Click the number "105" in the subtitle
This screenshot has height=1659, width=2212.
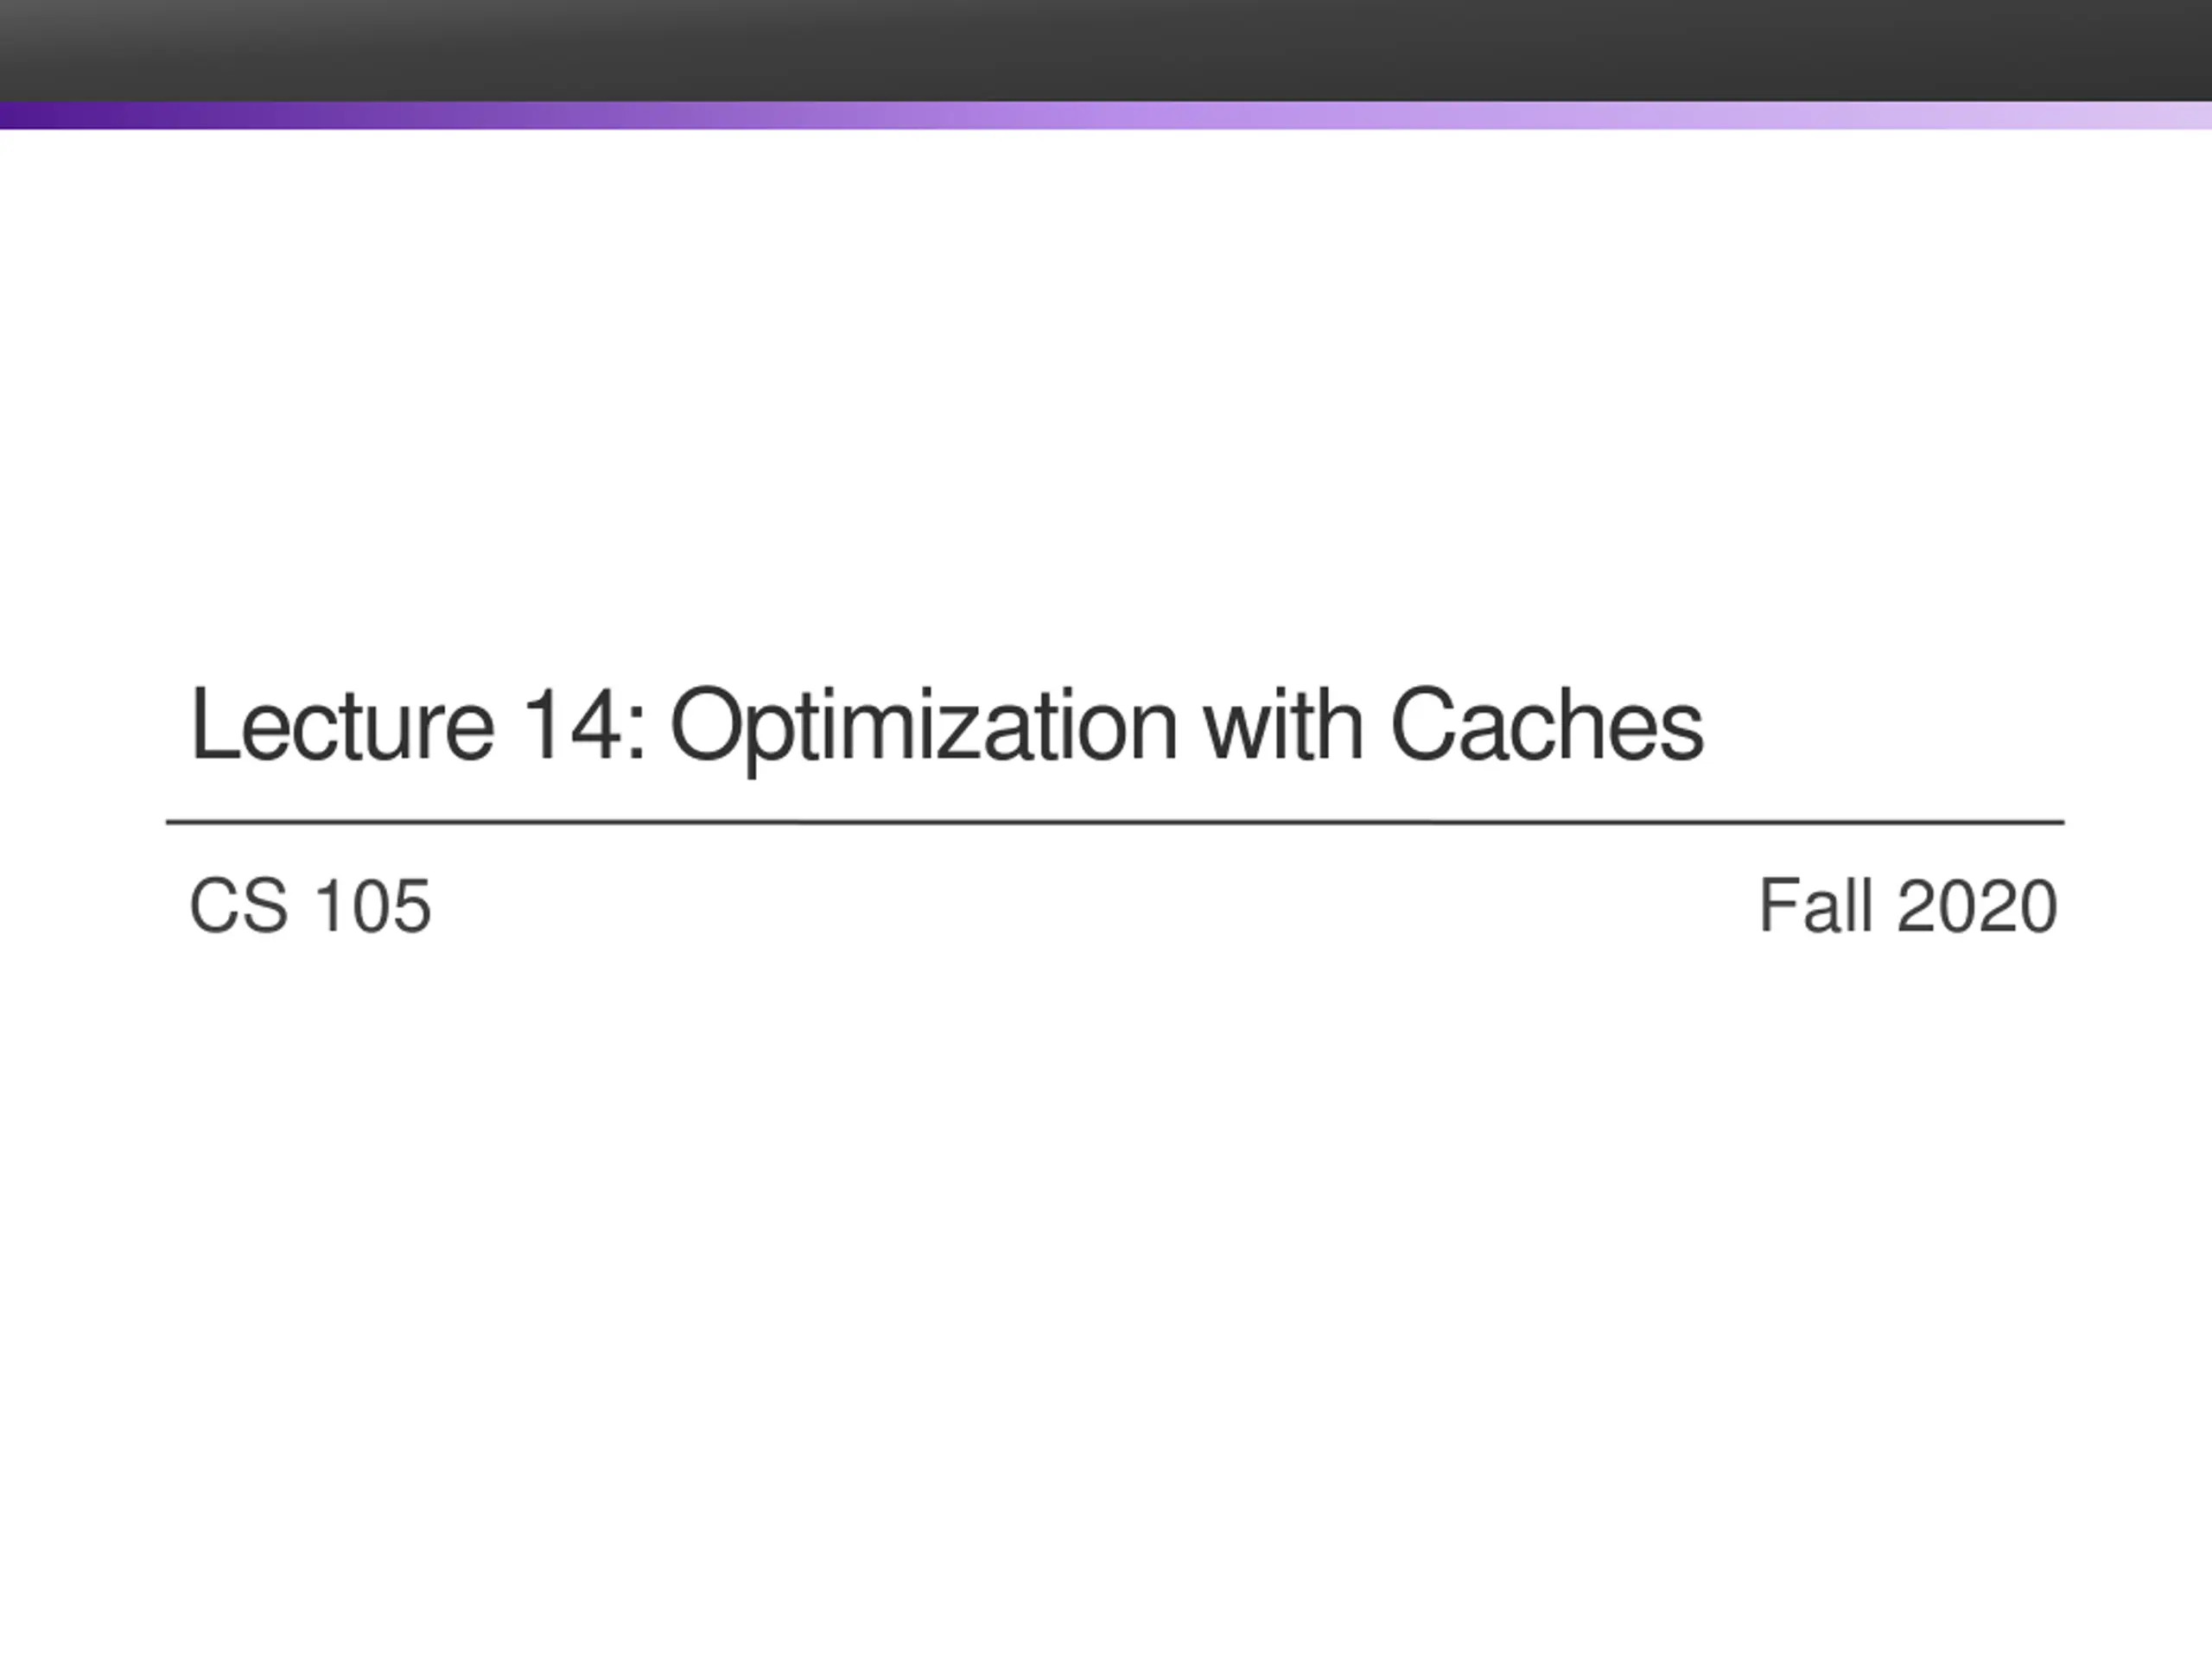coord(372,906)
